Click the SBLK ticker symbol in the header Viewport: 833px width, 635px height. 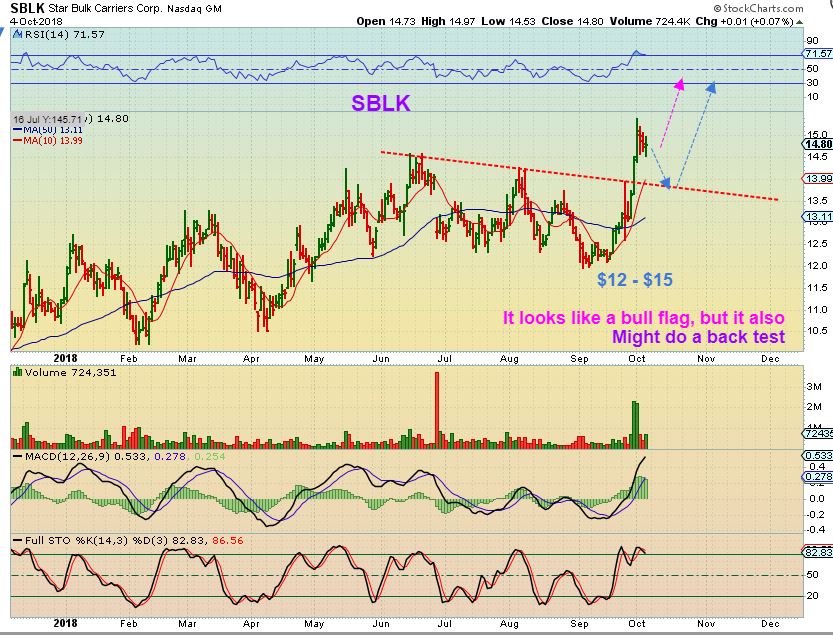point(27,9)
